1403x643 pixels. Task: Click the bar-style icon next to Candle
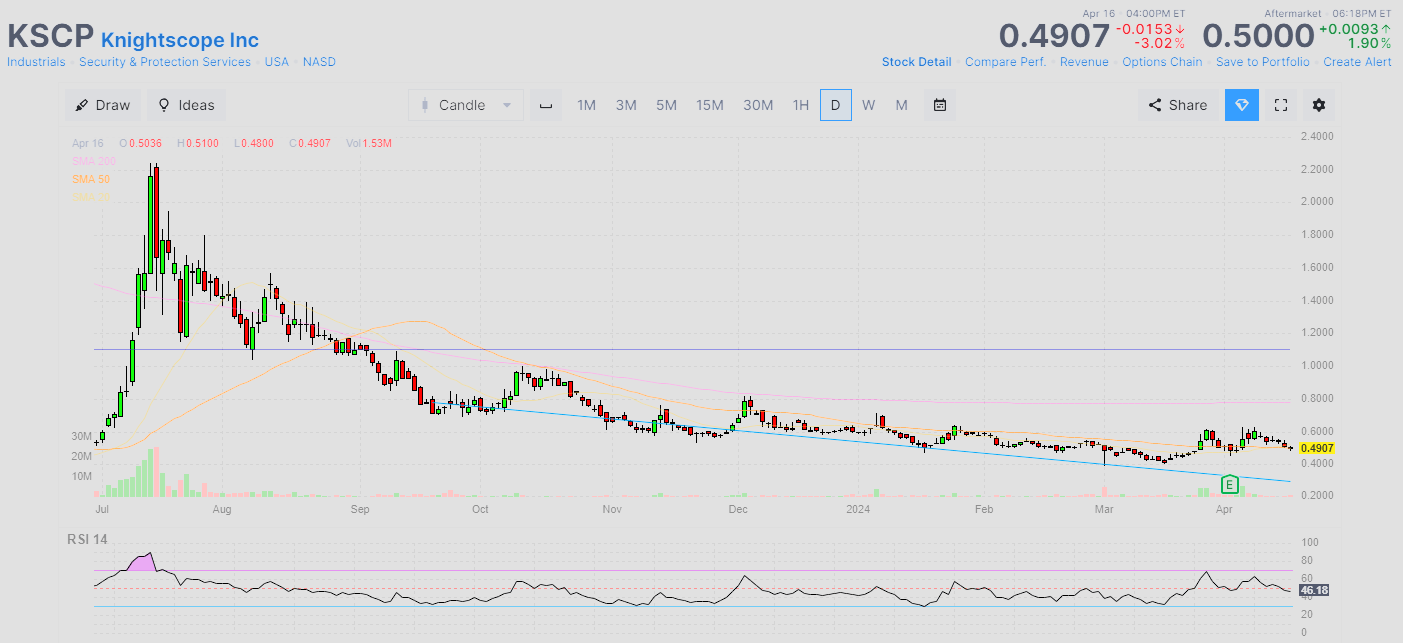(x=546, y=105)
